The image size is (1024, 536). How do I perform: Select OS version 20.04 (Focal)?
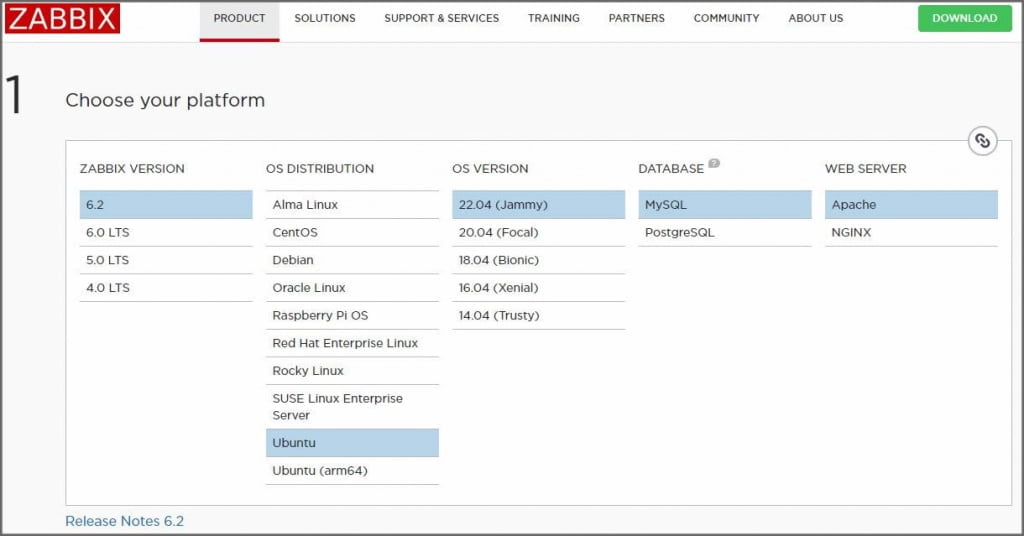538,232
